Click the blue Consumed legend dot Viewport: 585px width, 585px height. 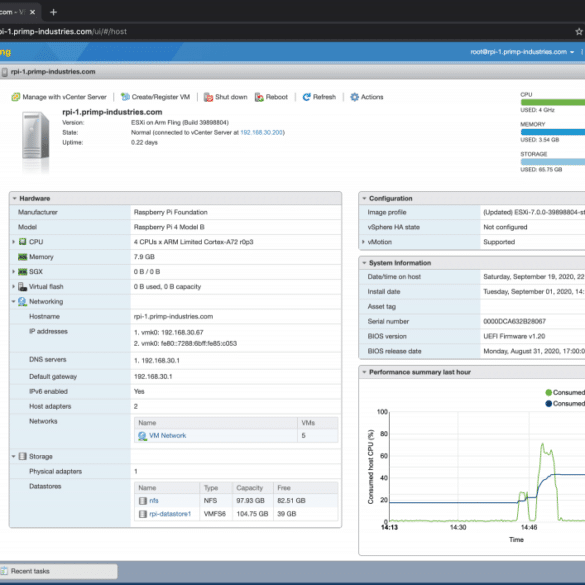pyautogui.click(x=548, y=403)
